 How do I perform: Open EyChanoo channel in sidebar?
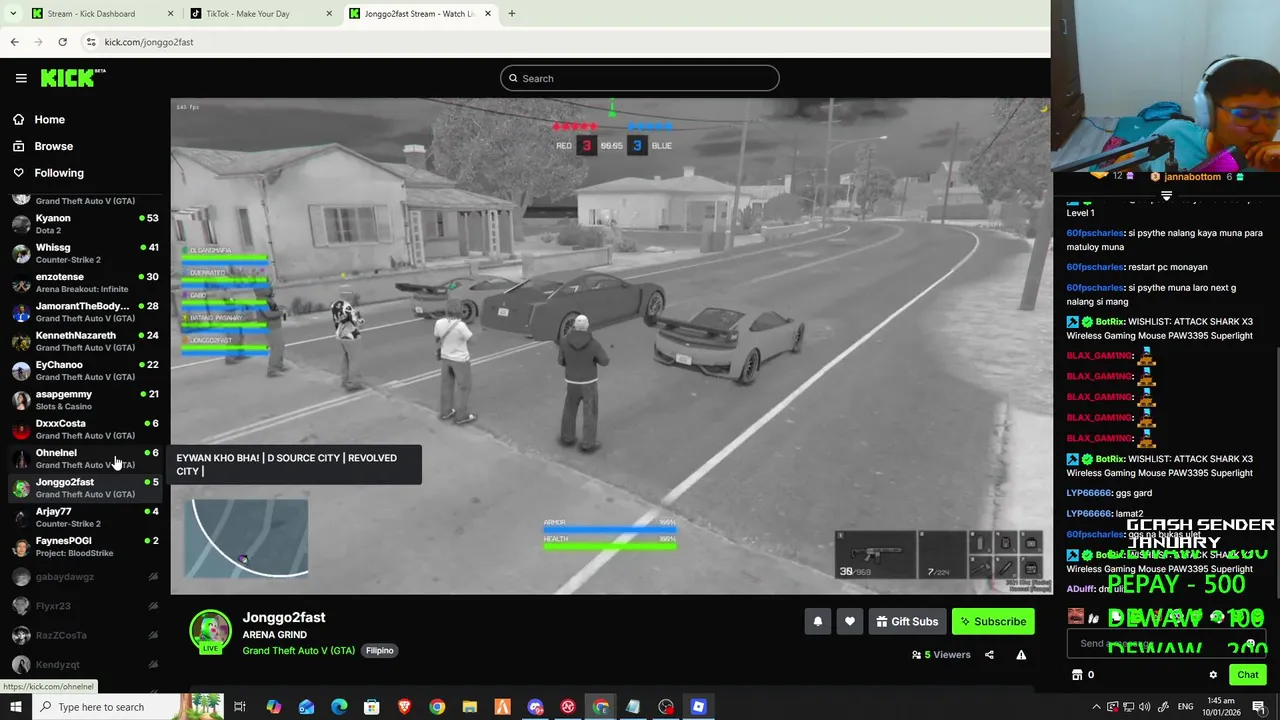pos(85,370)
